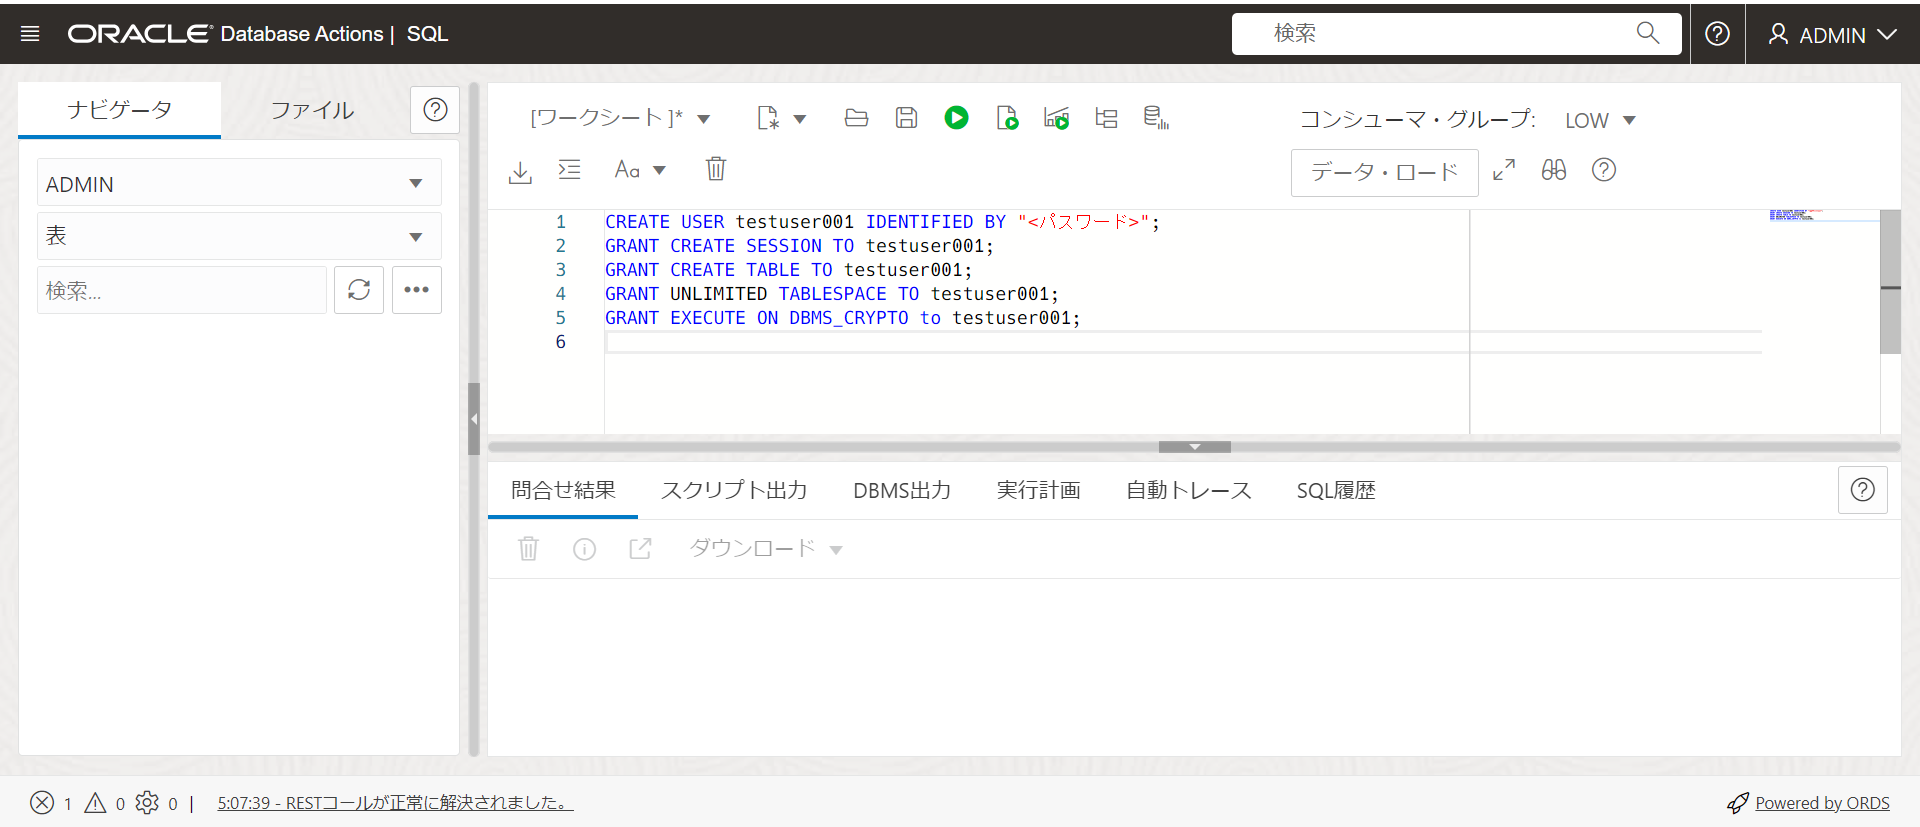Click the binoculars find icon
Image resolution: width=1920 pixels, height=827 pixels.
pyautogui.click(x=1554, y=170)
